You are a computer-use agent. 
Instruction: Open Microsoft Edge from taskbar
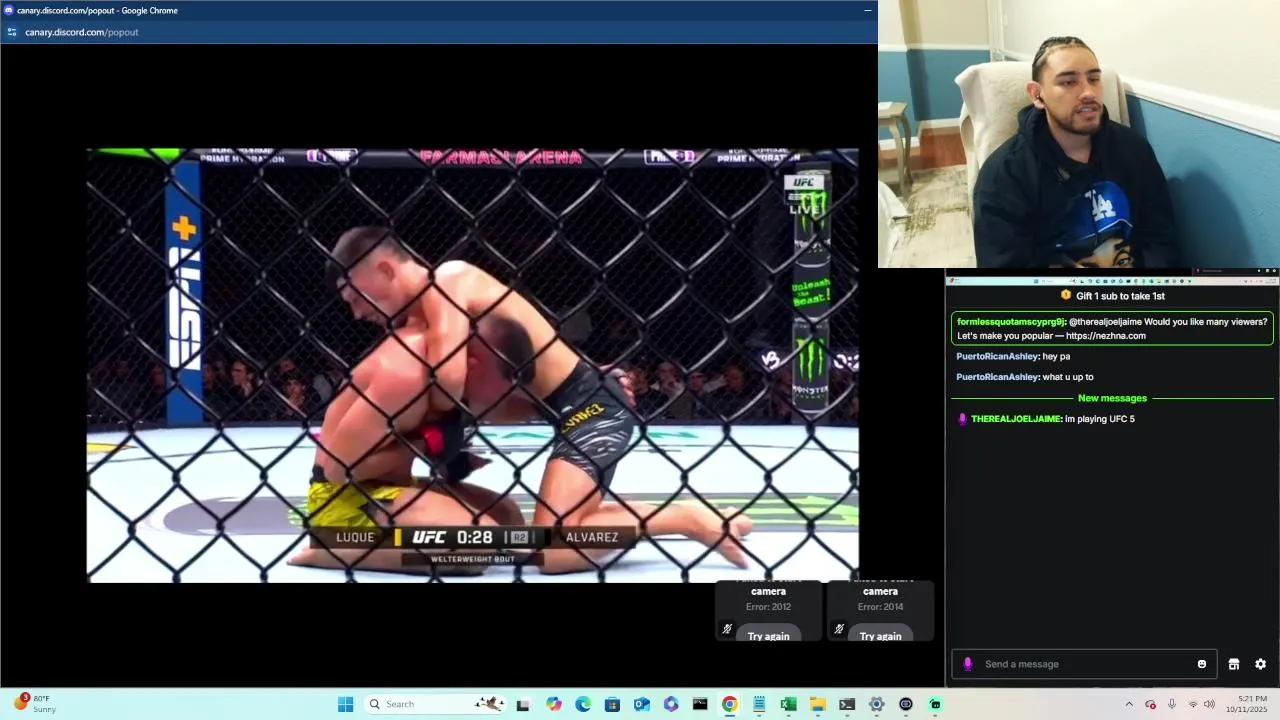click(x=583, y=704)
